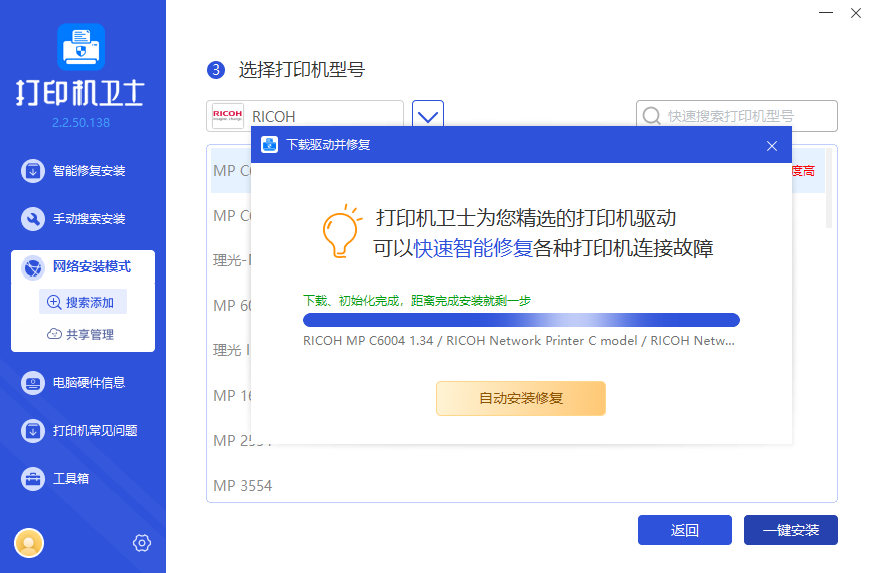Screen dimensions: 875x573
Task: Click the 返回 button
Action: click(685, 530)
